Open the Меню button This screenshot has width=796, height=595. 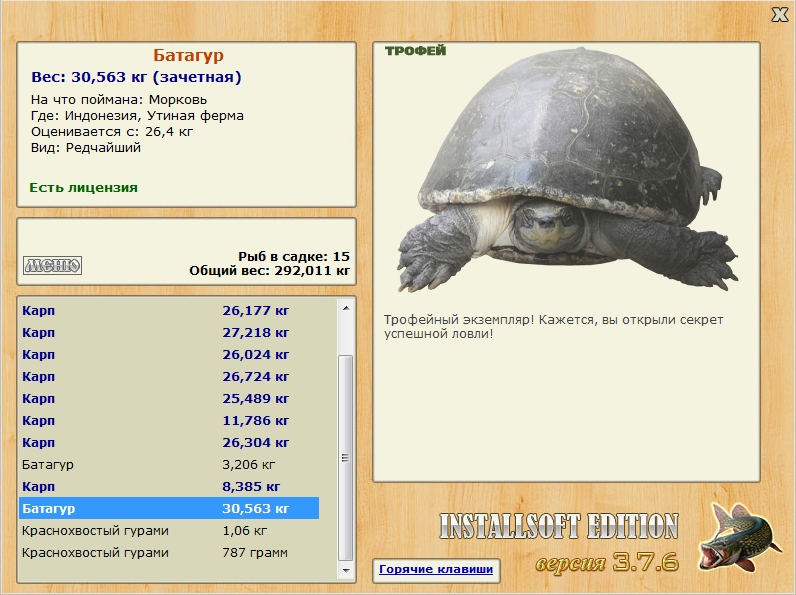(x=52, y=265)
